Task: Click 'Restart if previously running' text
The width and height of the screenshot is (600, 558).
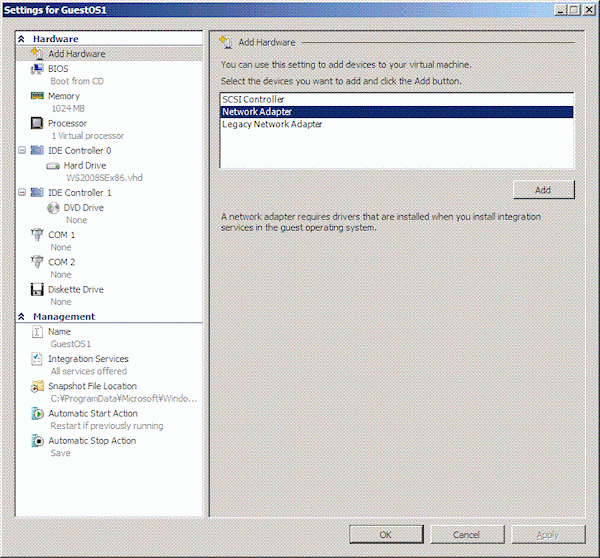Action: pyautogui.click(x=107, y=426)
